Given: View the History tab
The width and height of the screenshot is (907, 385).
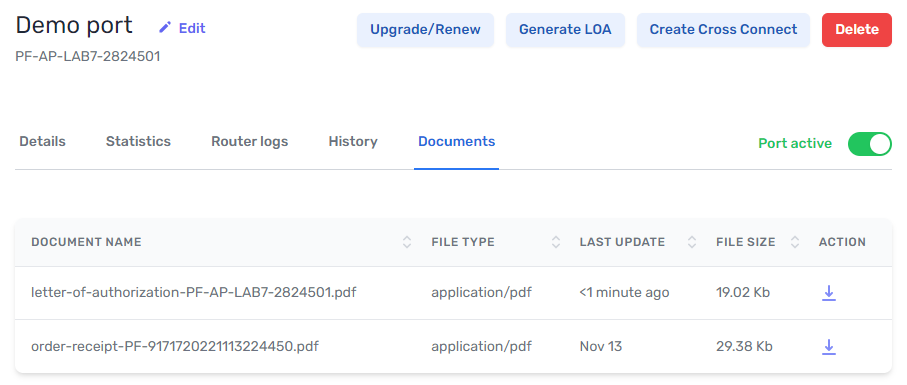Looking at the screenshot, I should [353, 142].
